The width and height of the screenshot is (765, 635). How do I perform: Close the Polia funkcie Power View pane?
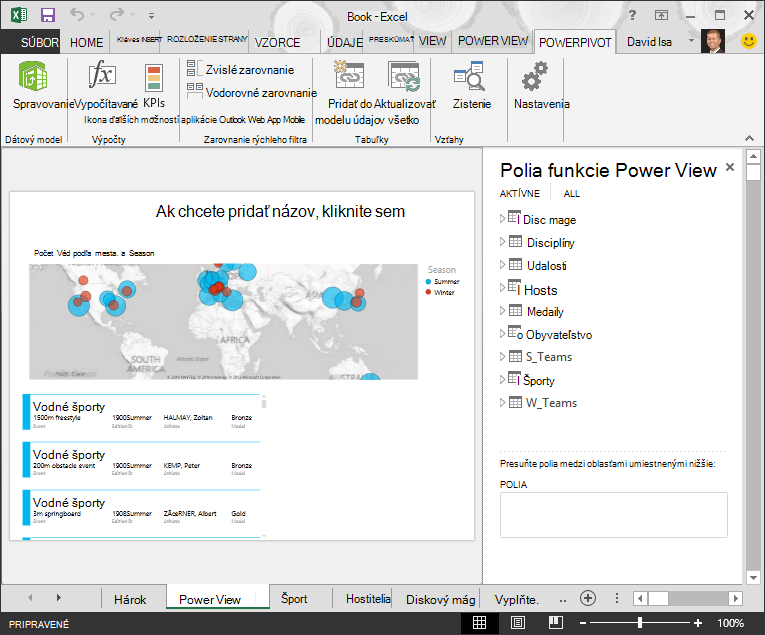pyautogui.click(x=730, y=167)
